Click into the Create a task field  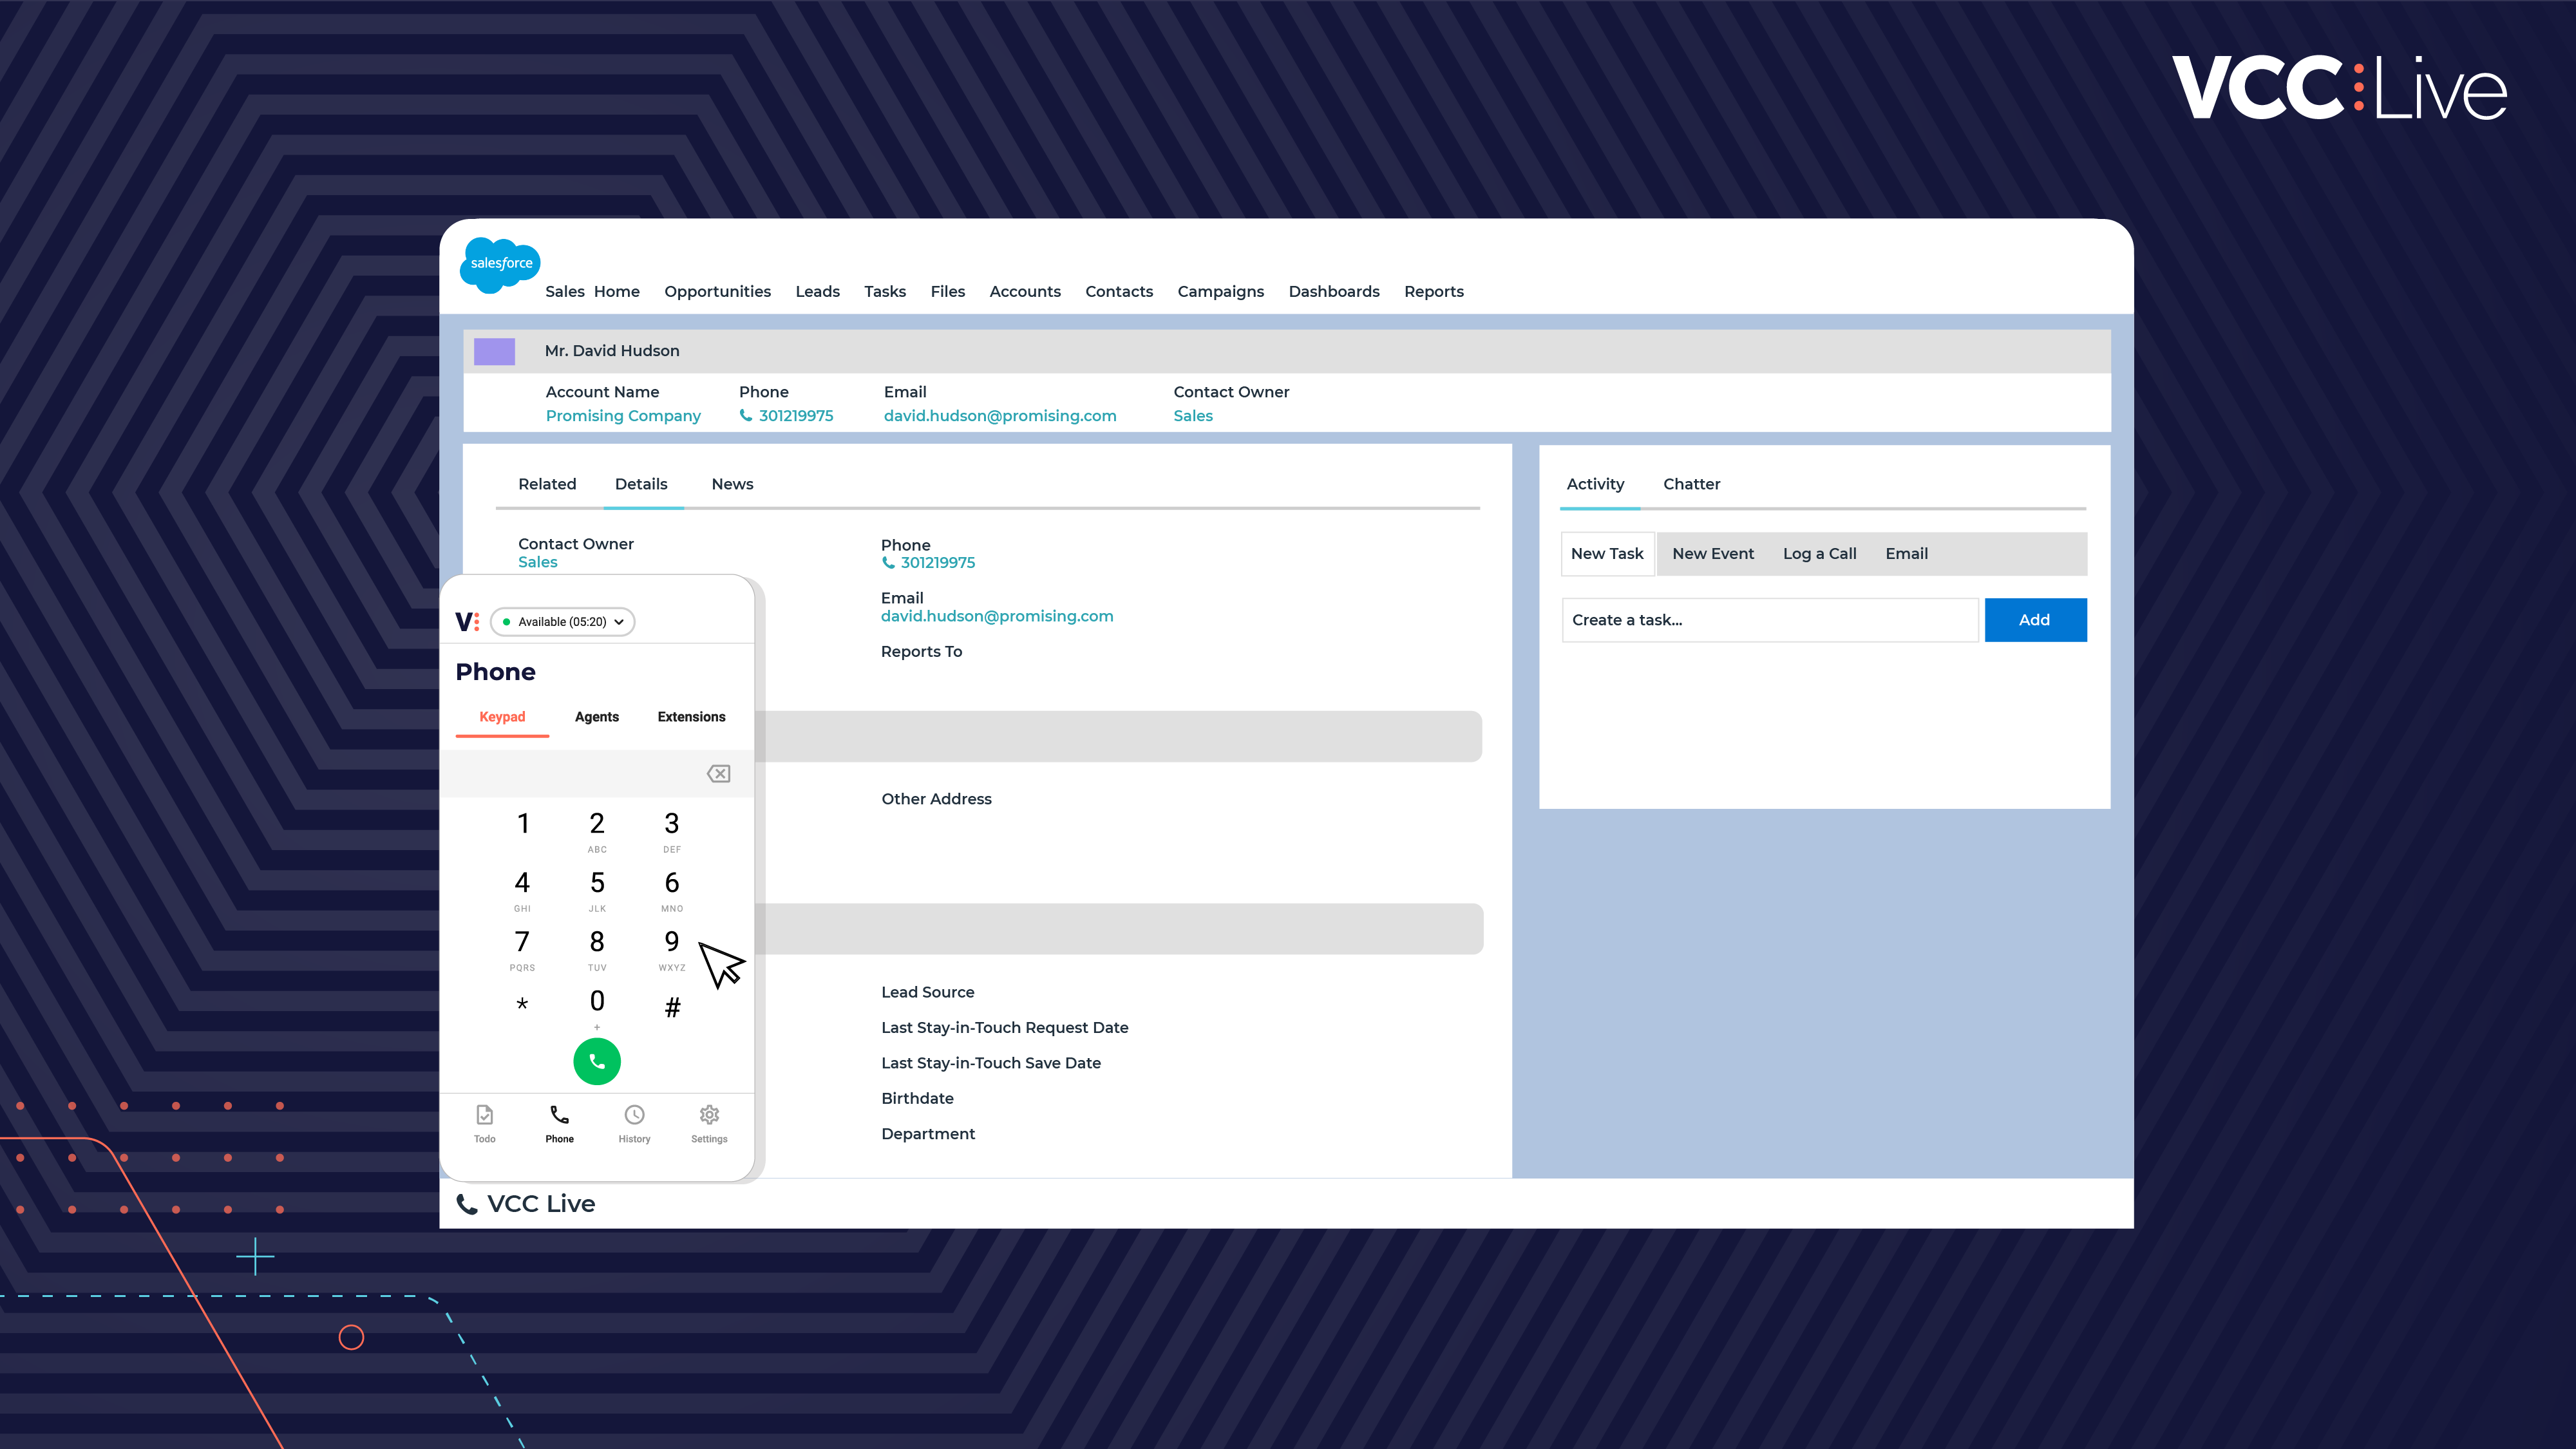1769,620
